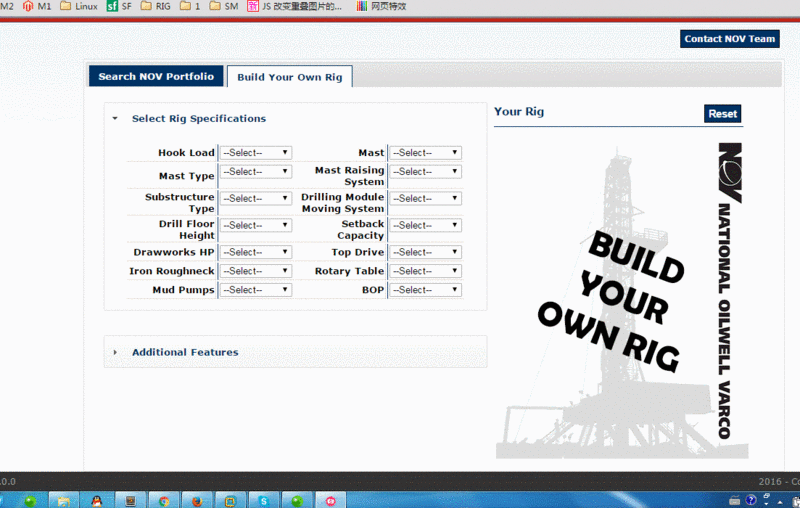Open the green orb app beside Skype

297,501
